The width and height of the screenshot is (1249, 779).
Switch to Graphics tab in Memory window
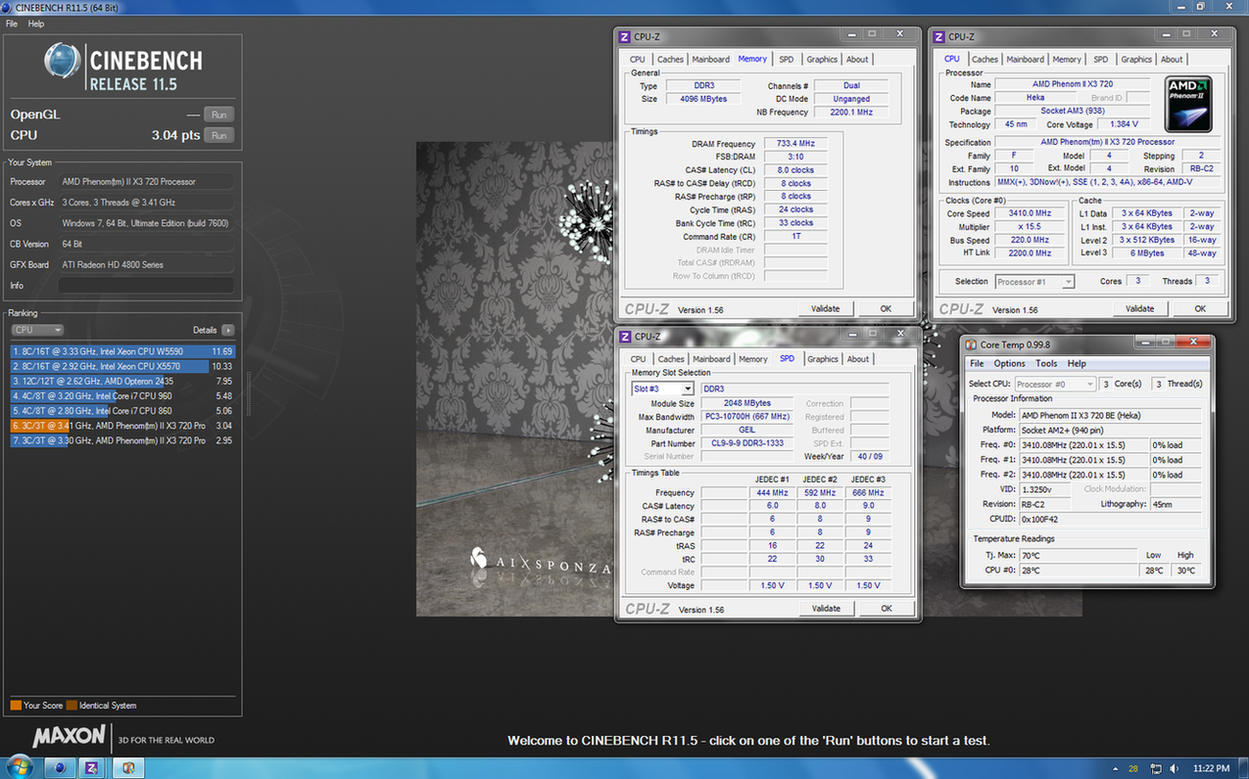pyautogui.click(x=822, y=60)
